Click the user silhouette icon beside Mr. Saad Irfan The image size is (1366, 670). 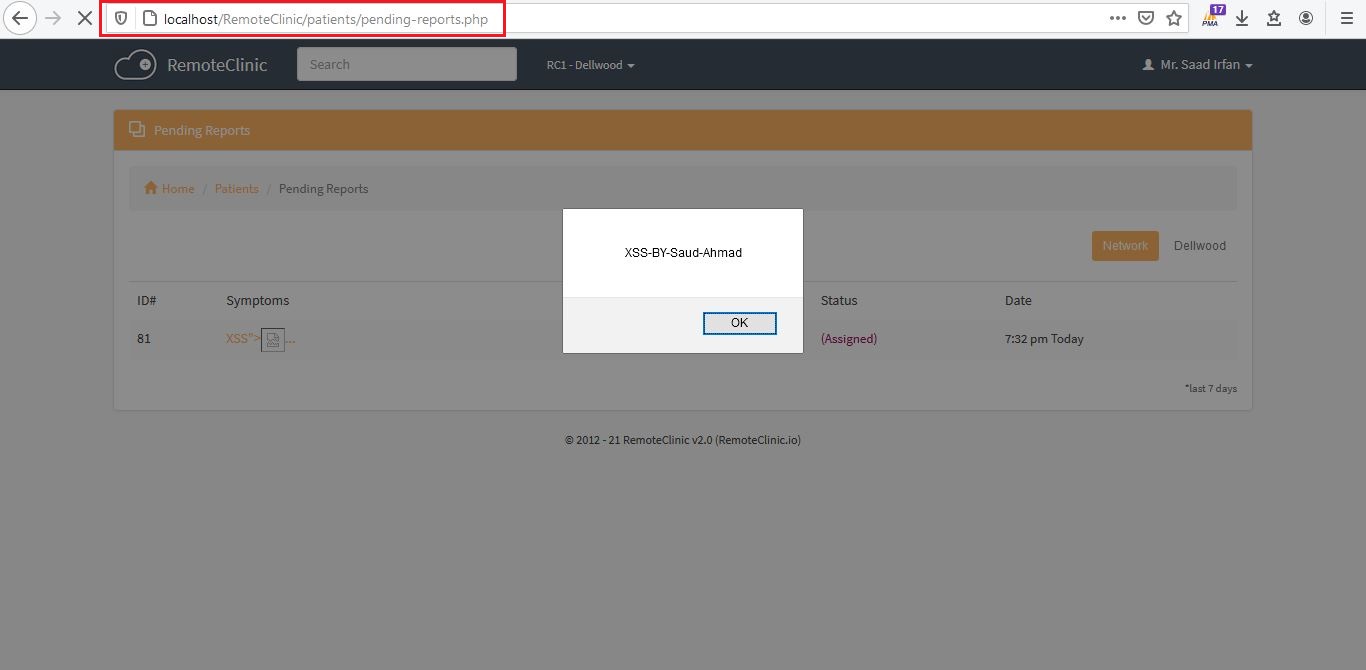pyautogui.click(x=1148, y=65)
